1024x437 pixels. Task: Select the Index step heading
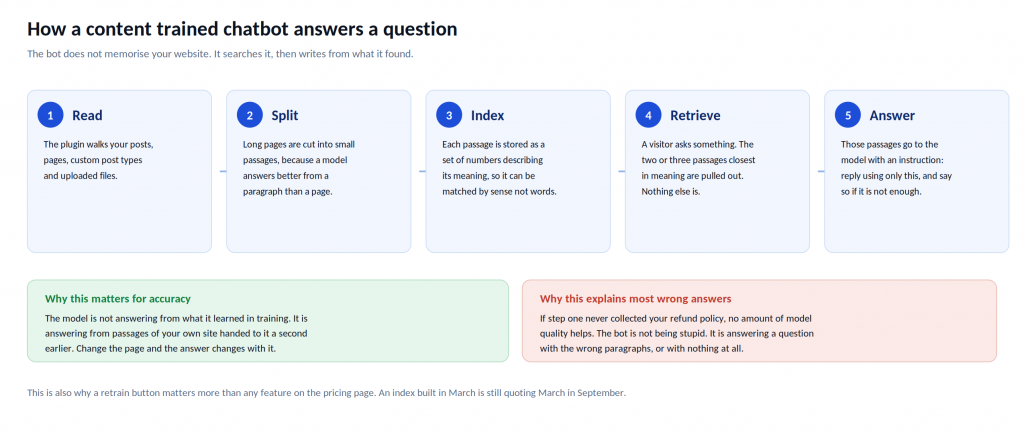click(487, 116)
